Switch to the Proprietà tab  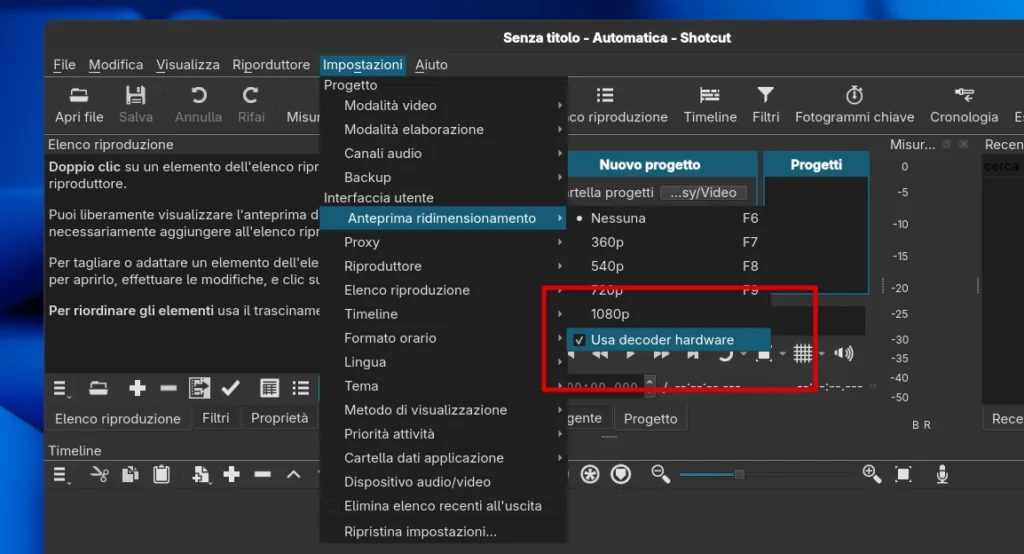(x=280, y=418)
